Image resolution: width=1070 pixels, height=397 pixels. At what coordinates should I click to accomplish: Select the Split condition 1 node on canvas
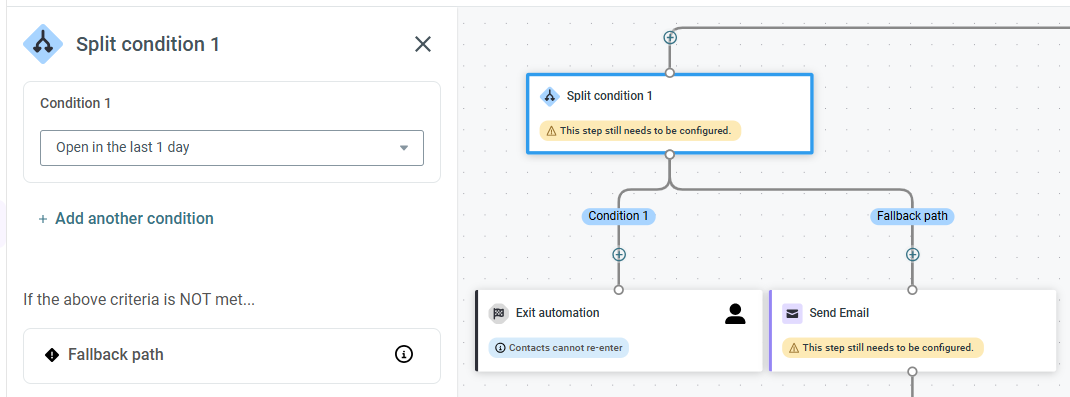click(x=669, y=113)
